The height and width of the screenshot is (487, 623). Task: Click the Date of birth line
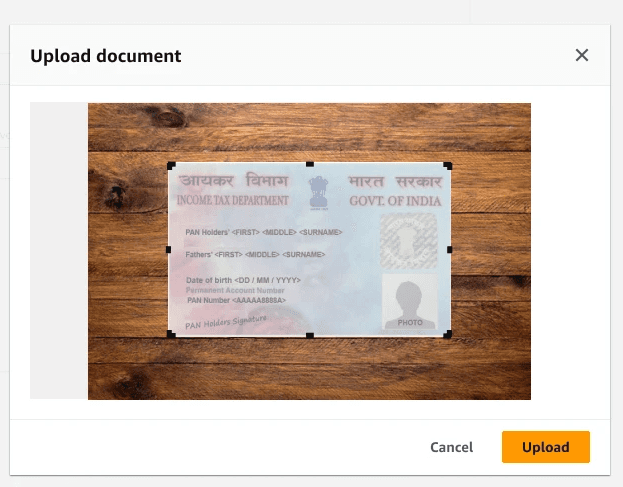[243, 280]
